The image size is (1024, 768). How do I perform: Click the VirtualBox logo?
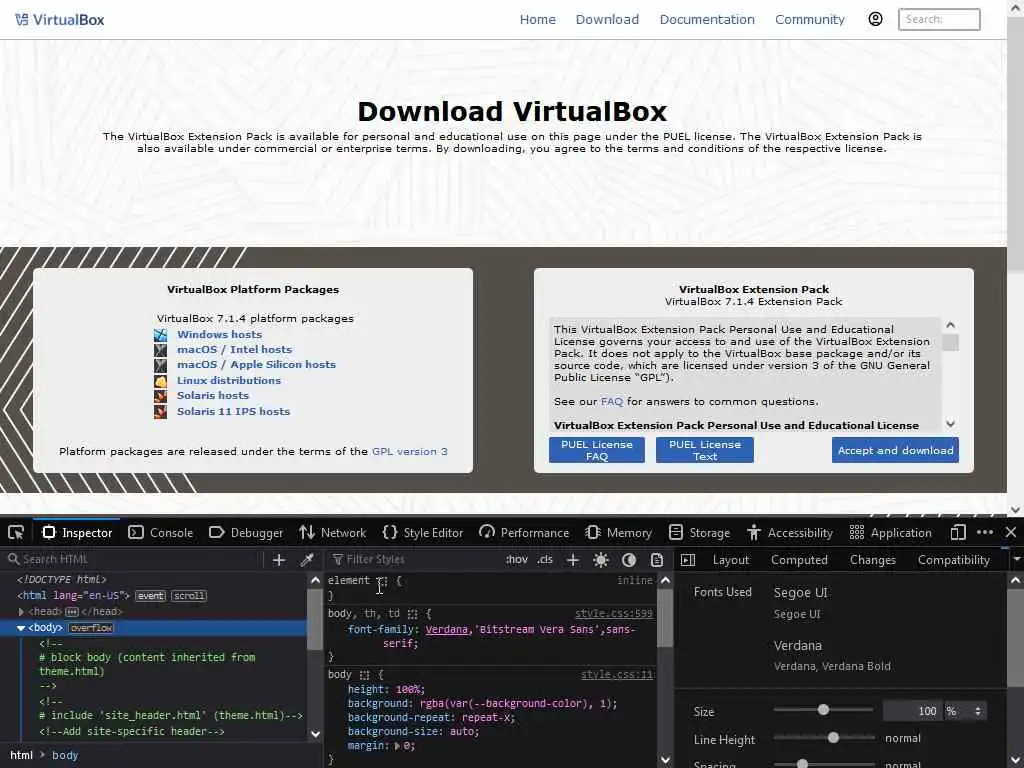point(59,20)
